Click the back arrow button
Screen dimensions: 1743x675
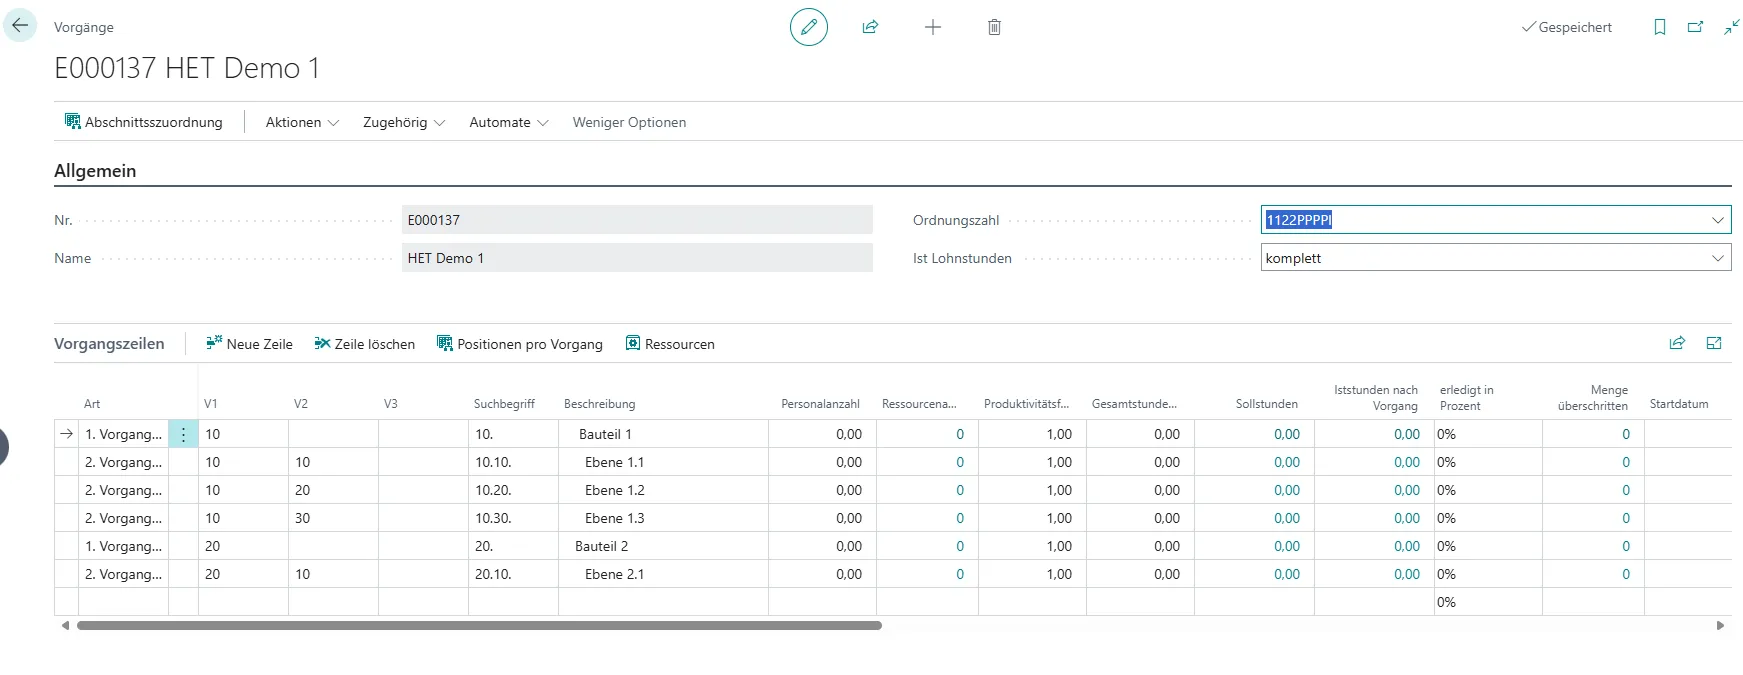pos(20,26)
